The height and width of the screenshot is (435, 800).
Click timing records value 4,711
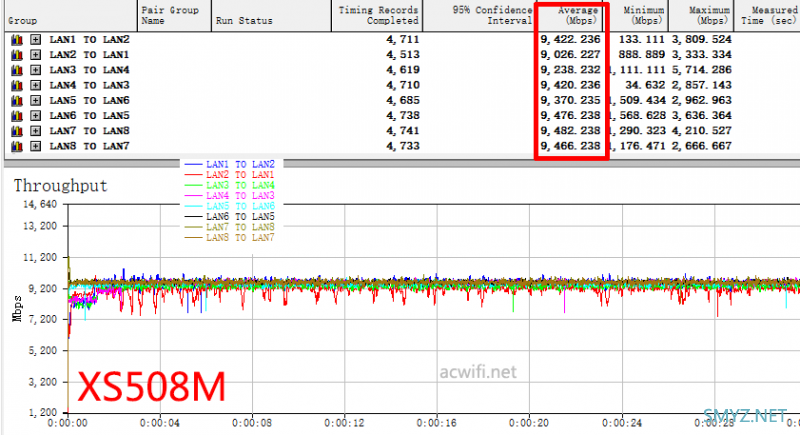tap(403, 40)
